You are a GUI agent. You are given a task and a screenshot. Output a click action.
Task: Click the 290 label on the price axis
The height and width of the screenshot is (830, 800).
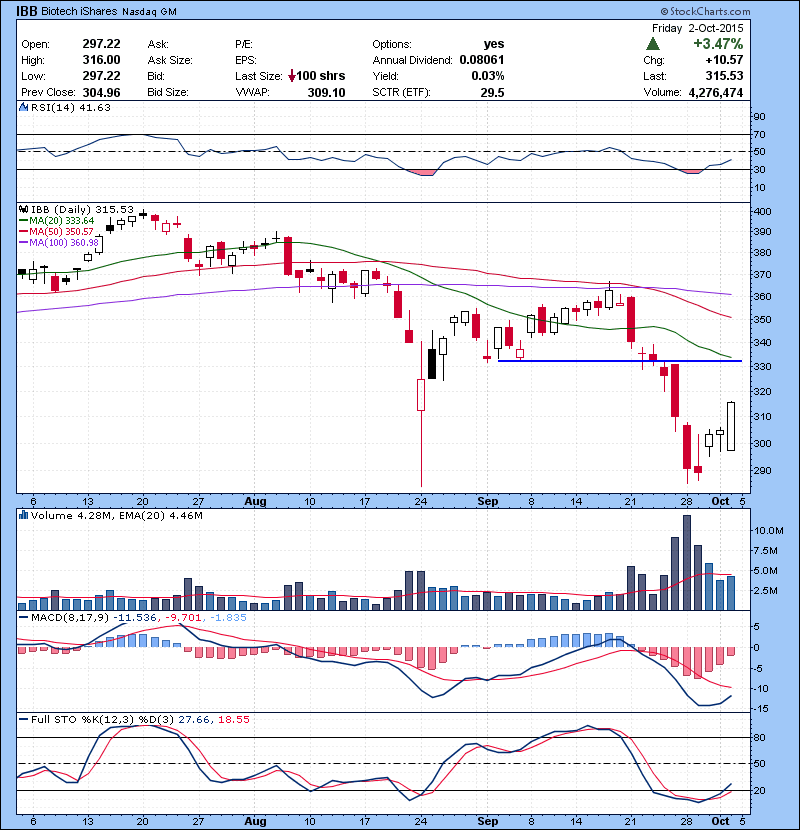click(762, 470)
